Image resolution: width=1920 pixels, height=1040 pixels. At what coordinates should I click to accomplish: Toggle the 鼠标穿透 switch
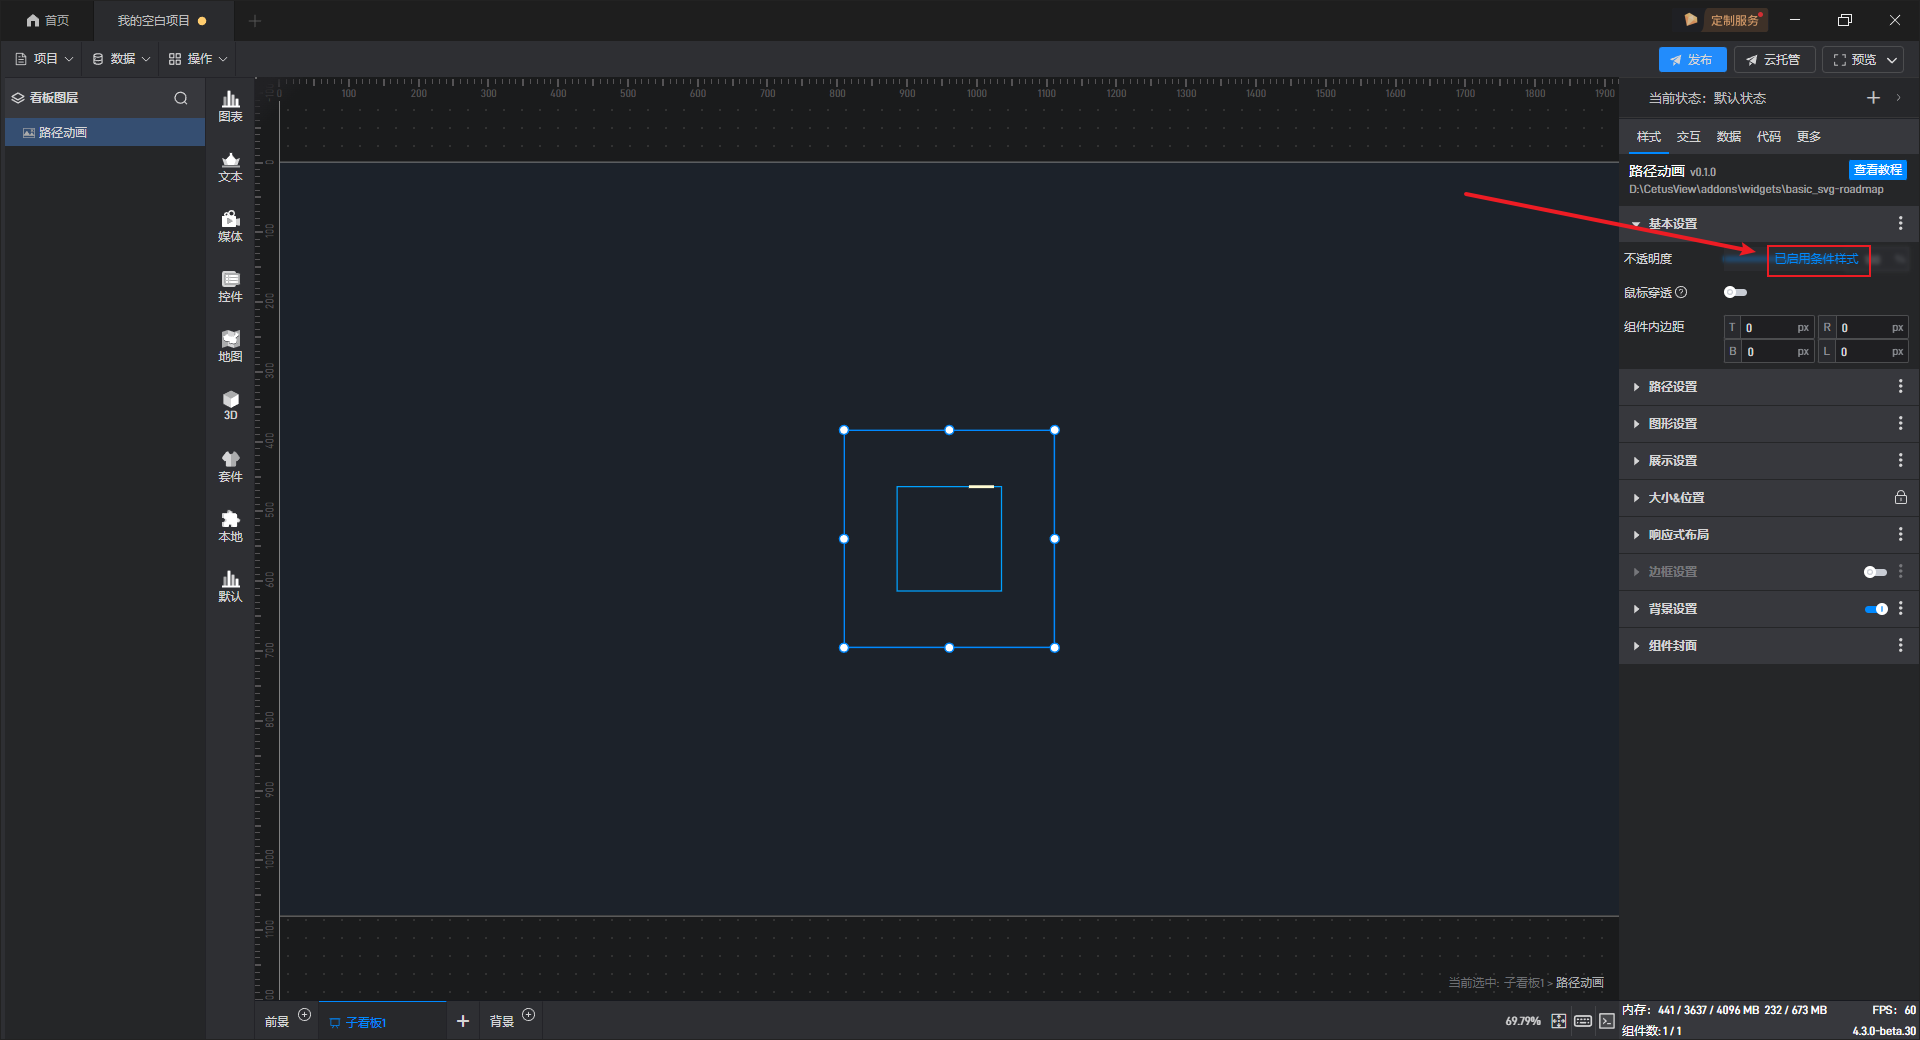point(1735,293)
